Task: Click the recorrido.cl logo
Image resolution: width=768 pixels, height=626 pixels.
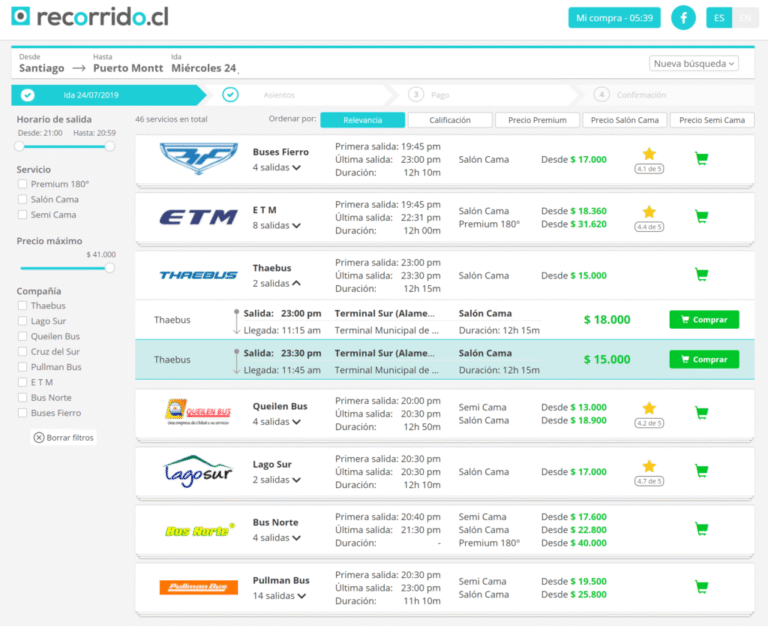Action: pyautogui.click(x=90, y=17)
